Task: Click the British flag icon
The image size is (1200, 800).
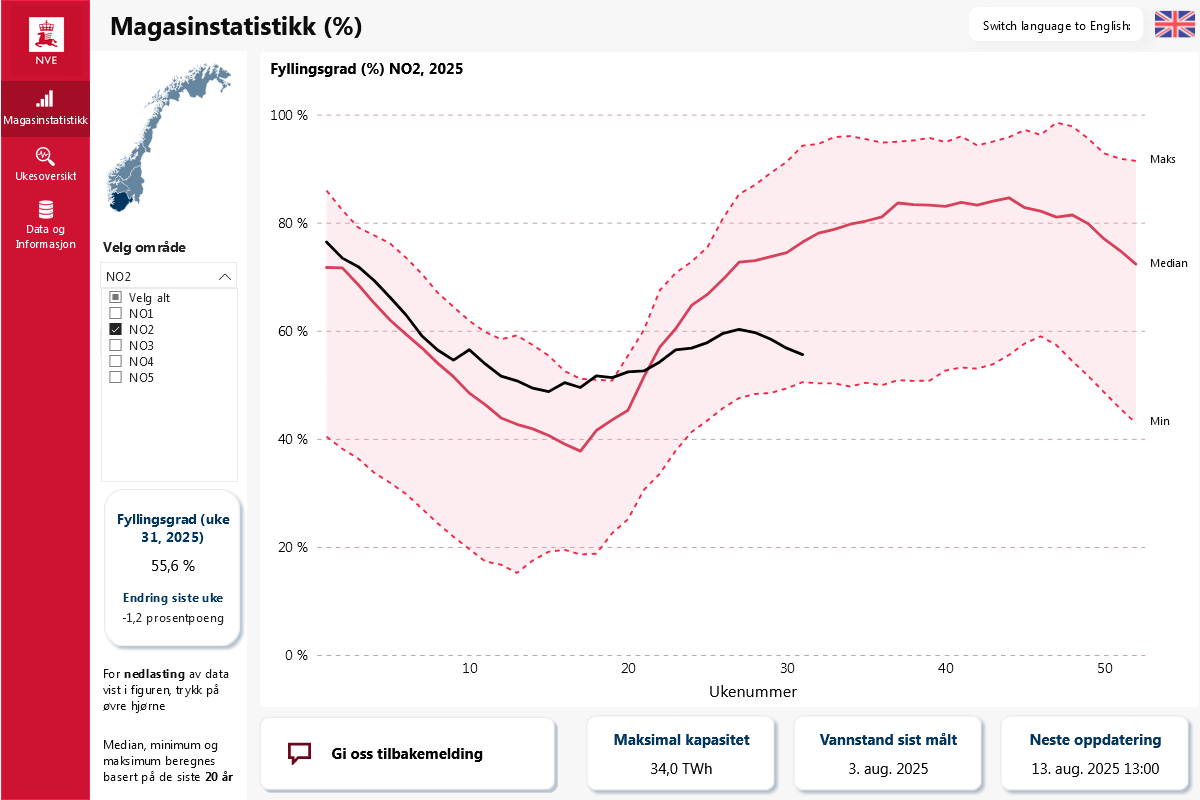Action: click(1174, 25)
